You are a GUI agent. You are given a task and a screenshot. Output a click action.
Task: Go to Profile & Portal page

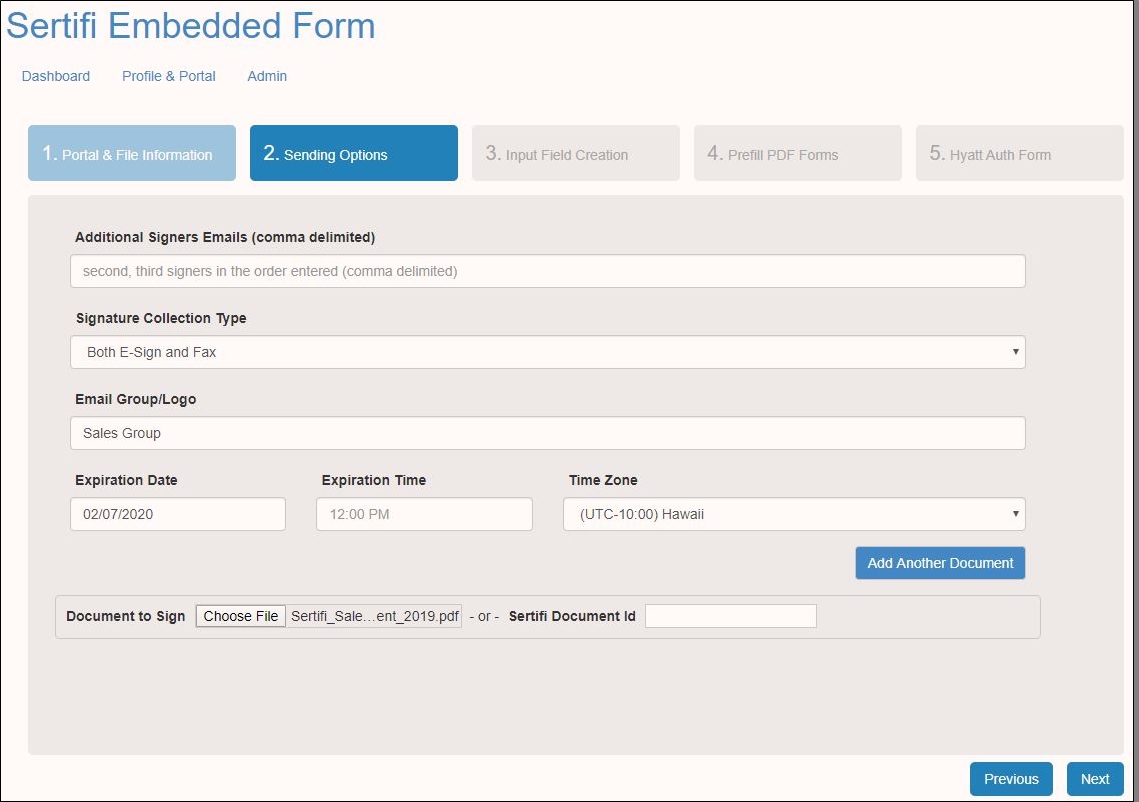tap(169, 76)
